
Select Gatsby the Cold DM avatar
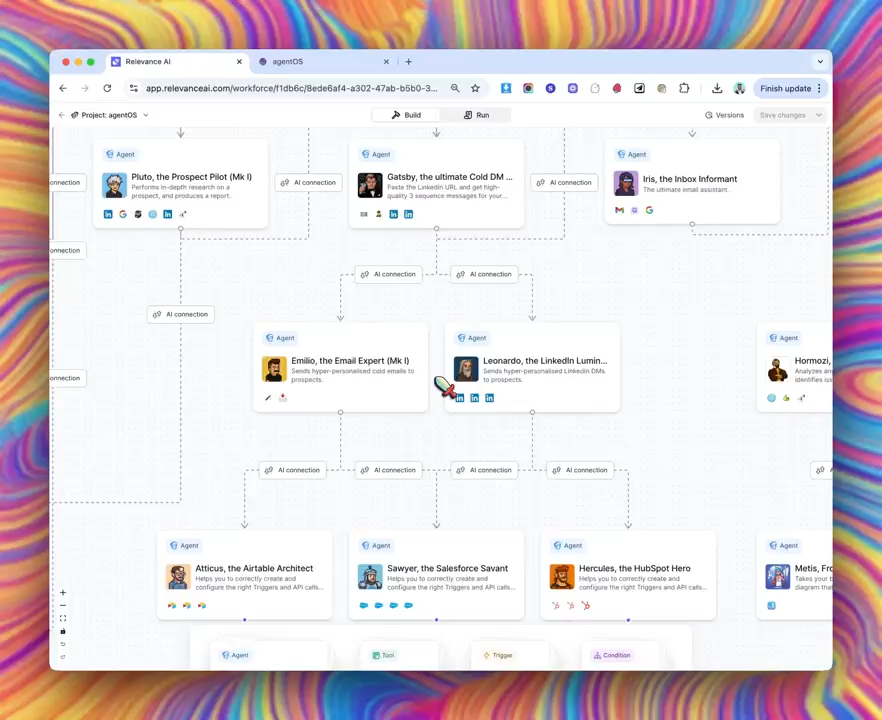[370, 186]
